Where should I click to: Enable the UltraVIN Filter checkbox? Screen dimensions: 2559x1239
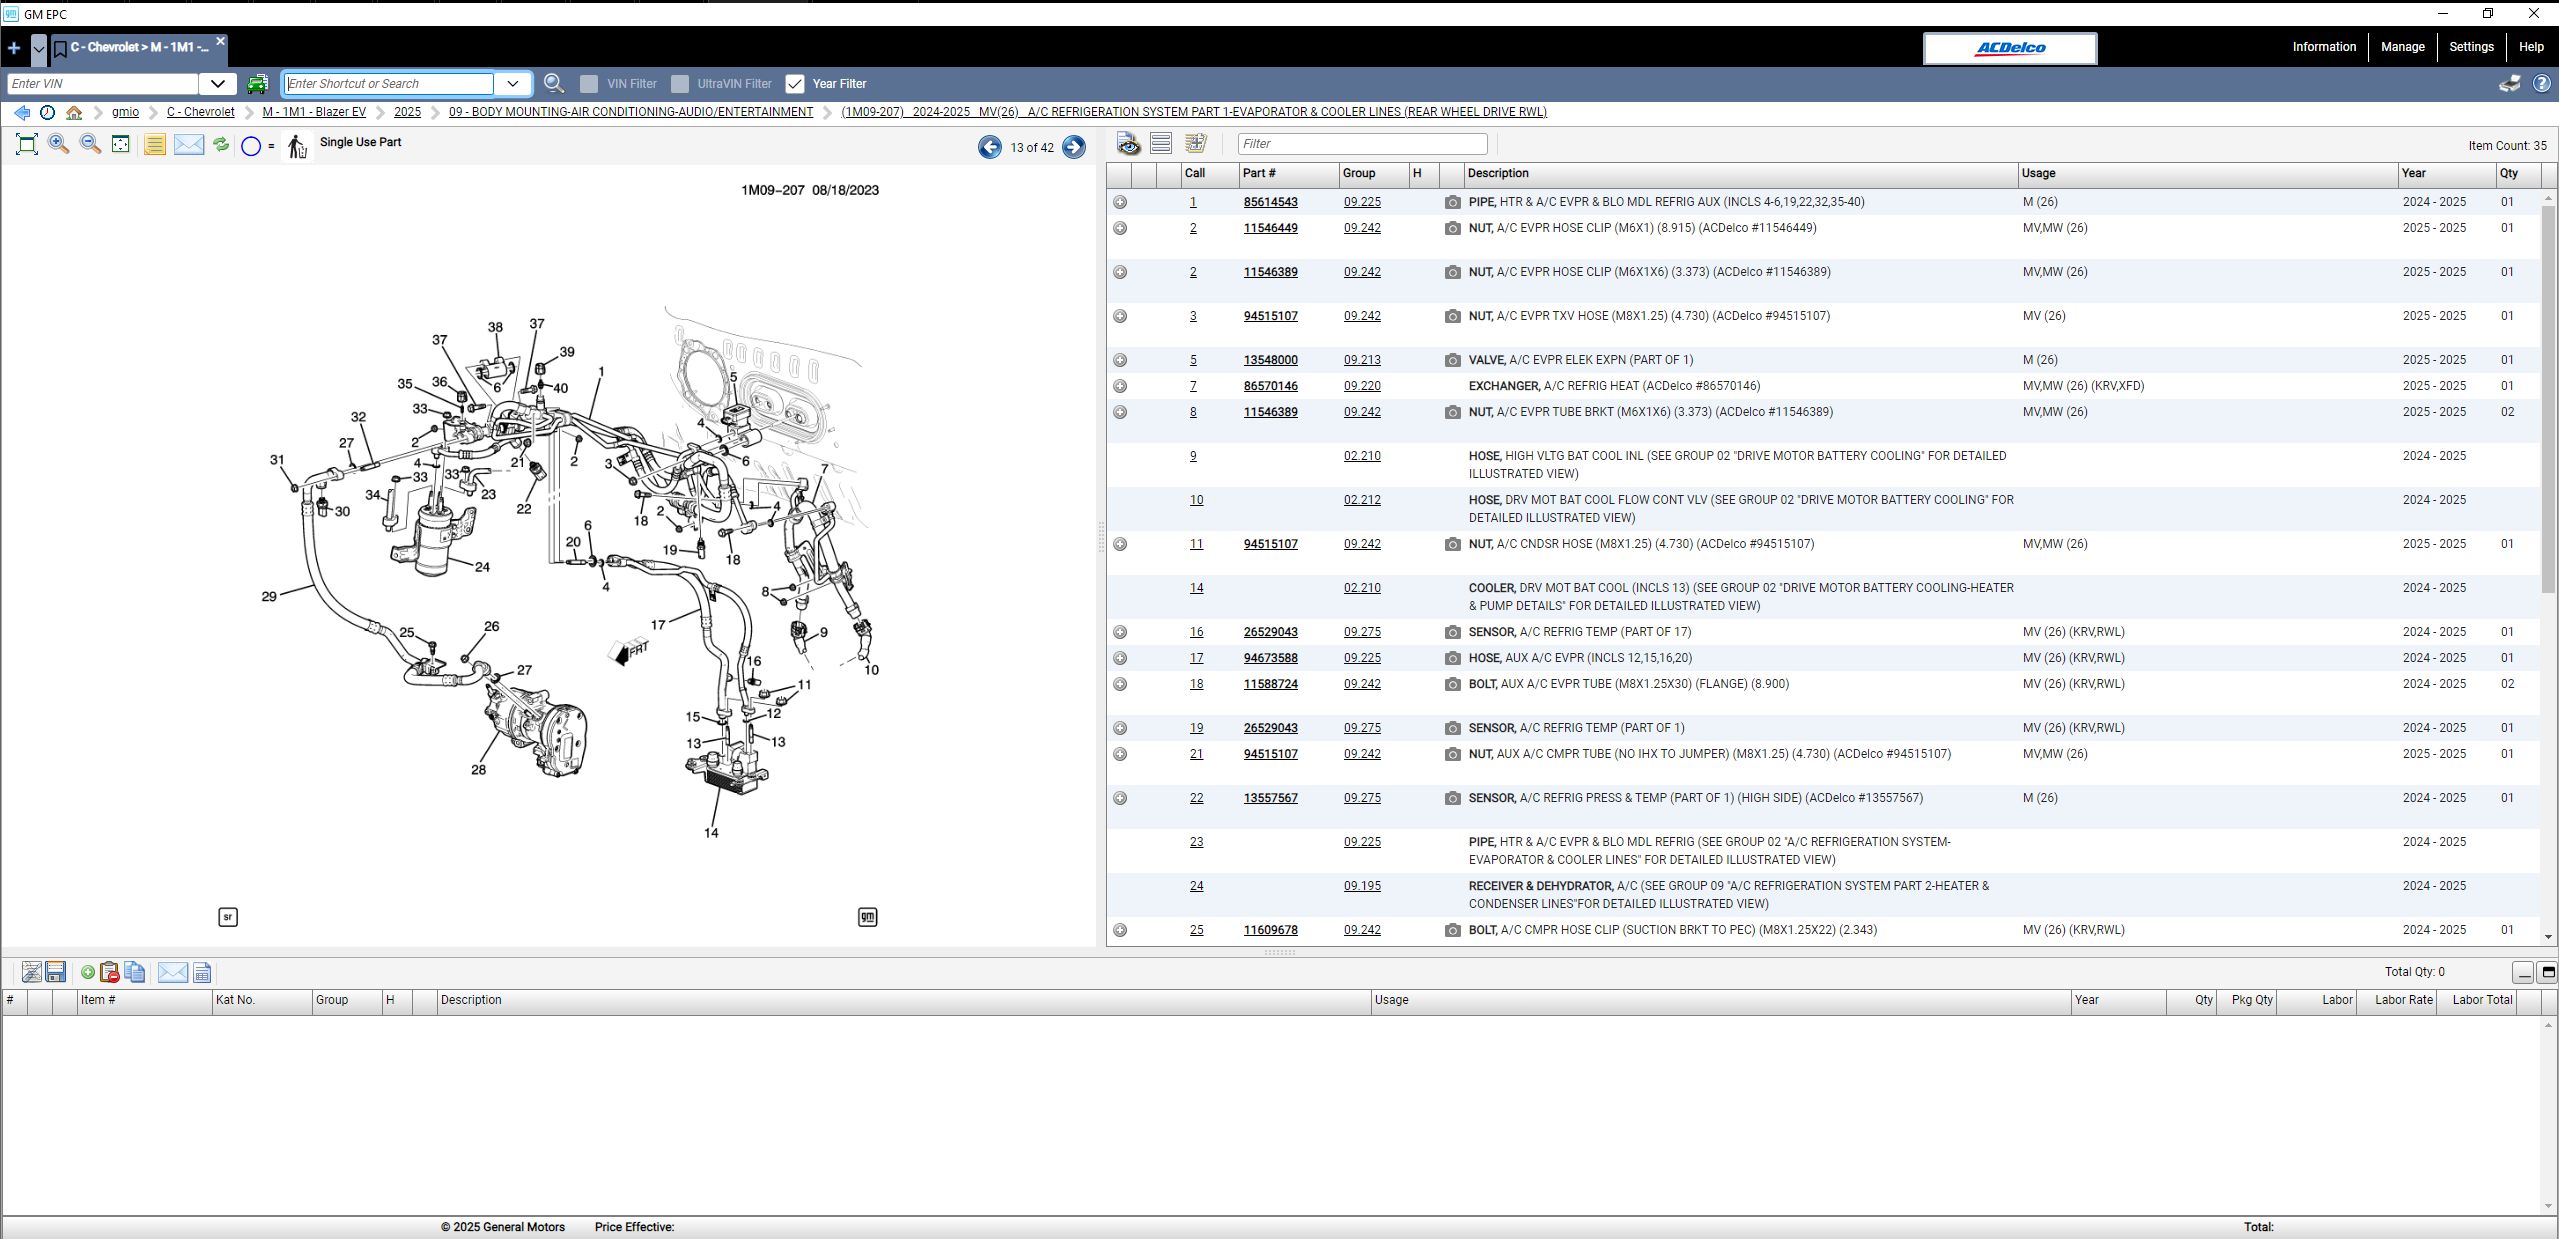pyautogui.click(x=680, y=84)
